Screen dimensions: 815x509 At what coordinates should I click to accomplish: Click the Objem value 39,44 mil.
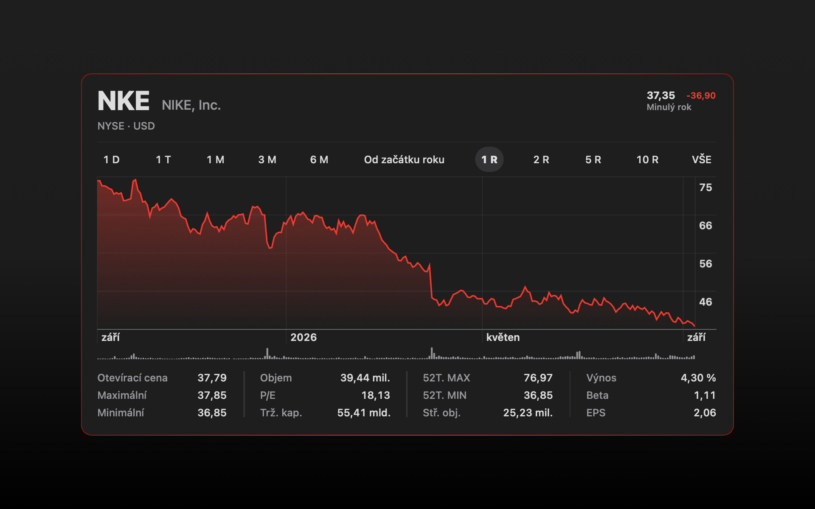365,378
